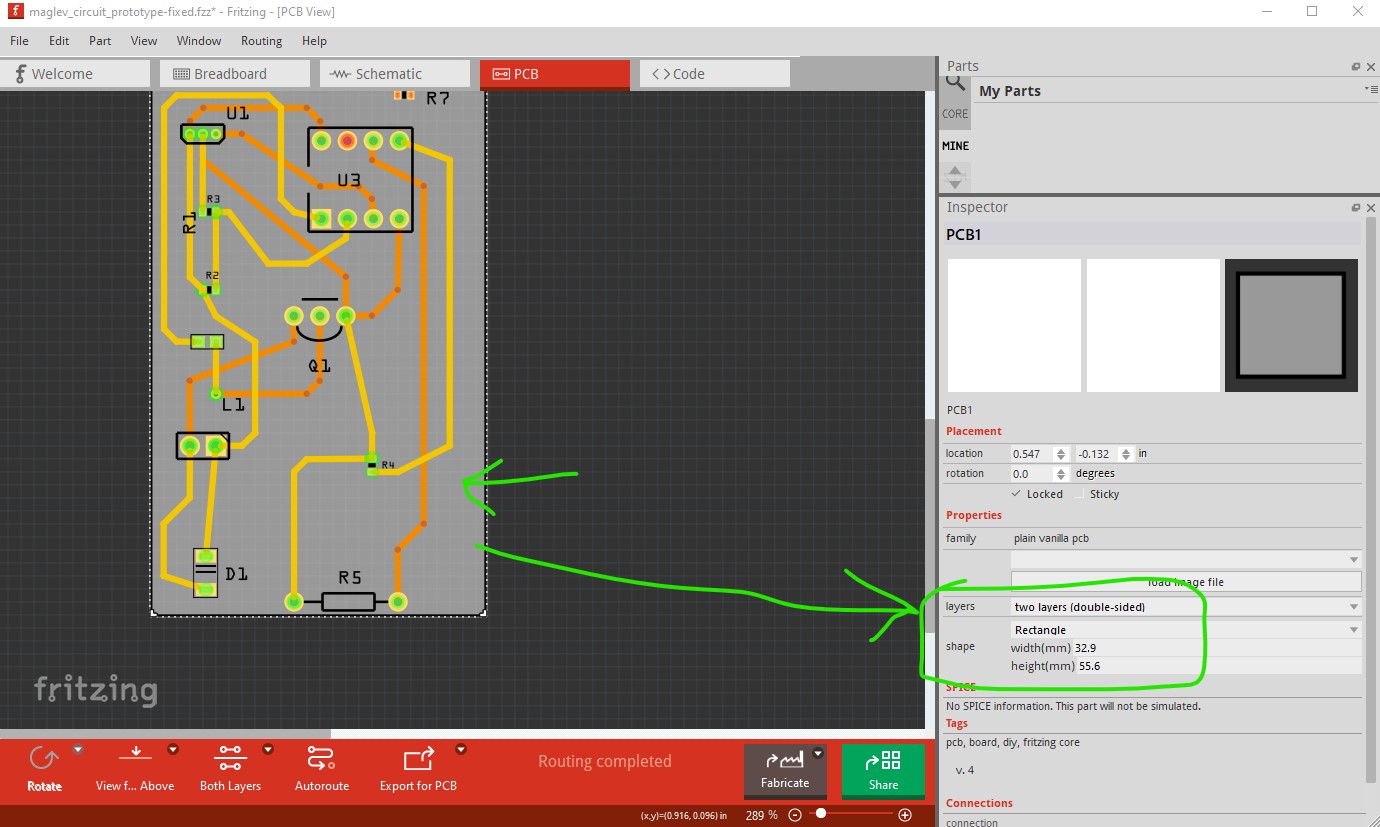Click the width(mm) input field
1380x827 pixels.
click(1217, 648)
